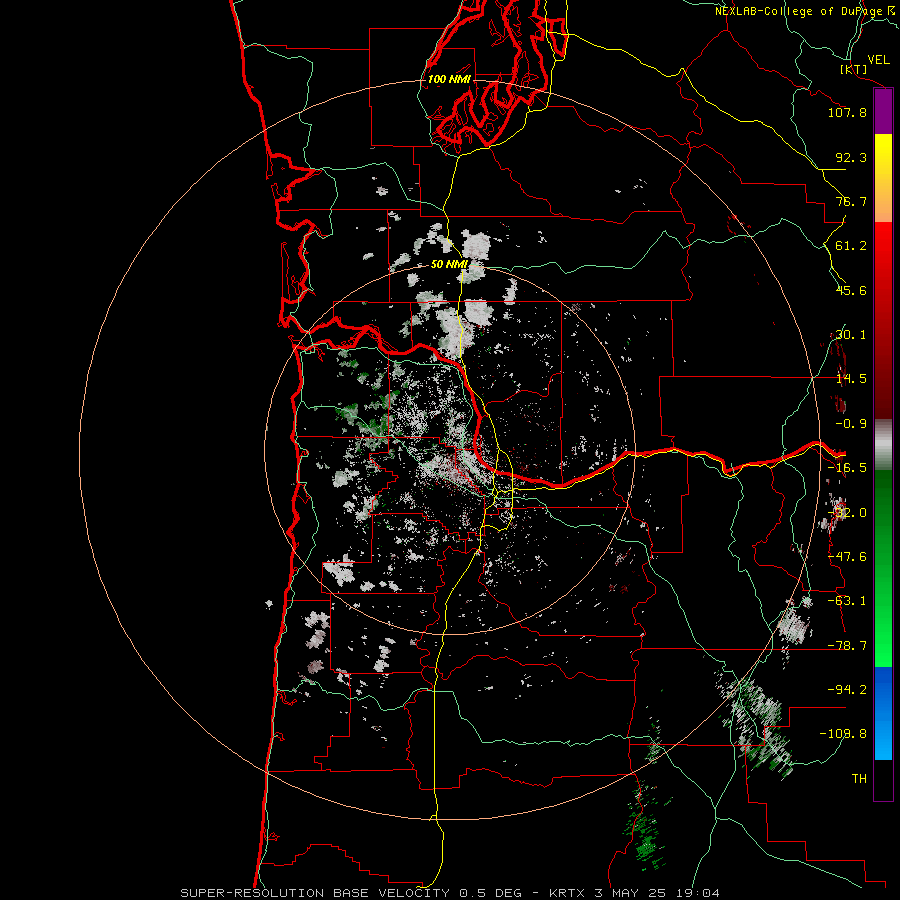
Task: Select the 30.1 velocity scale value
Action: [x=851, y=335]
